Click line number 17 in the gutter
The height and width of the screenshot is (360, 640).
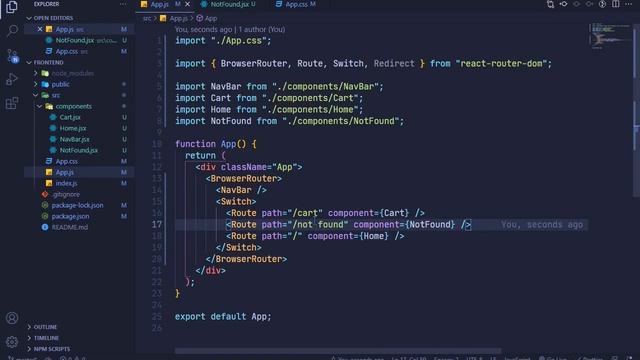point(157,224)
